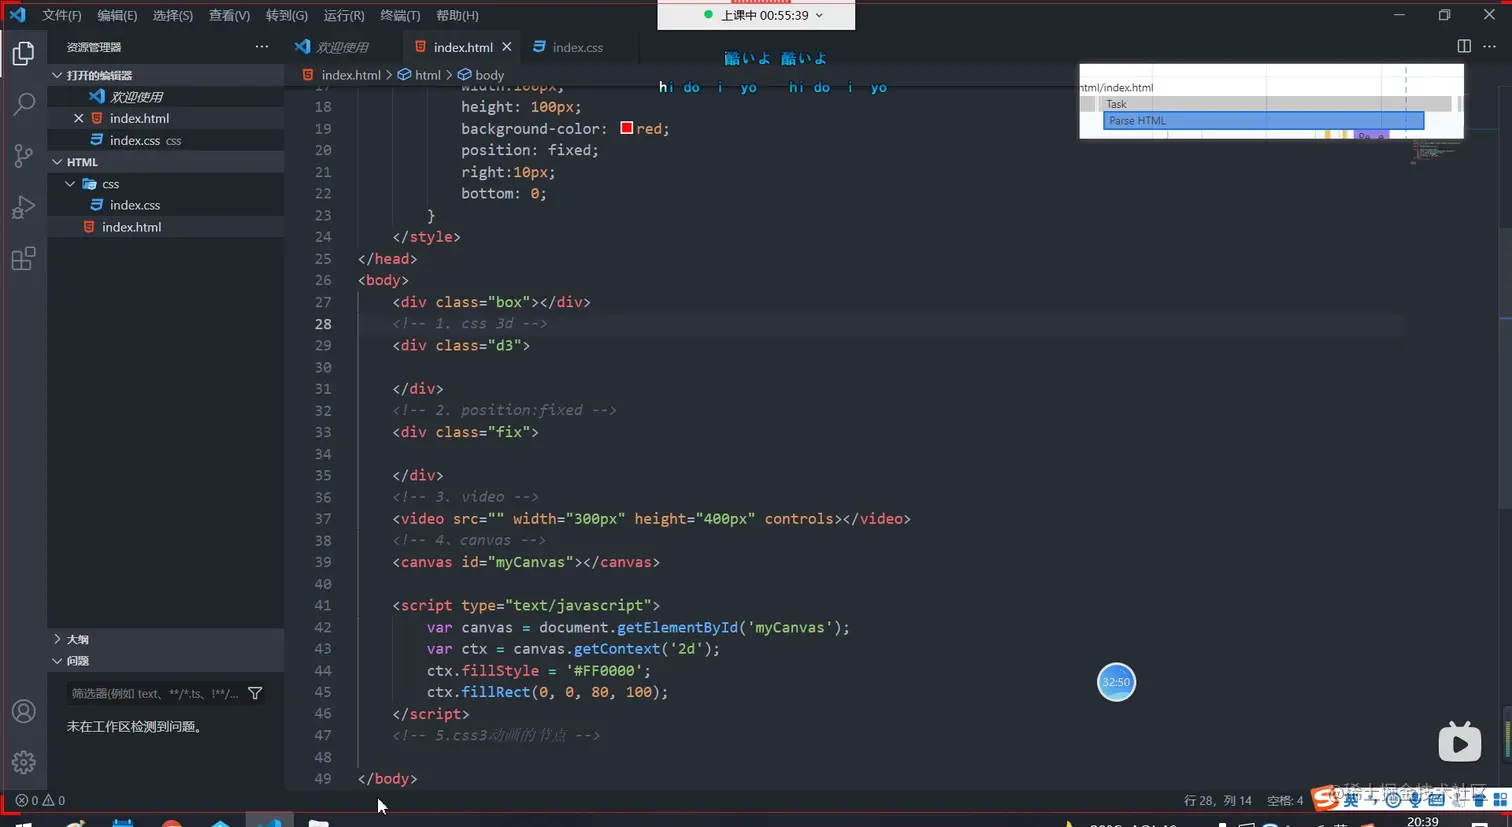
Task: Open the Extensions view
Action: pyautogui.click(x=23, y=259)
